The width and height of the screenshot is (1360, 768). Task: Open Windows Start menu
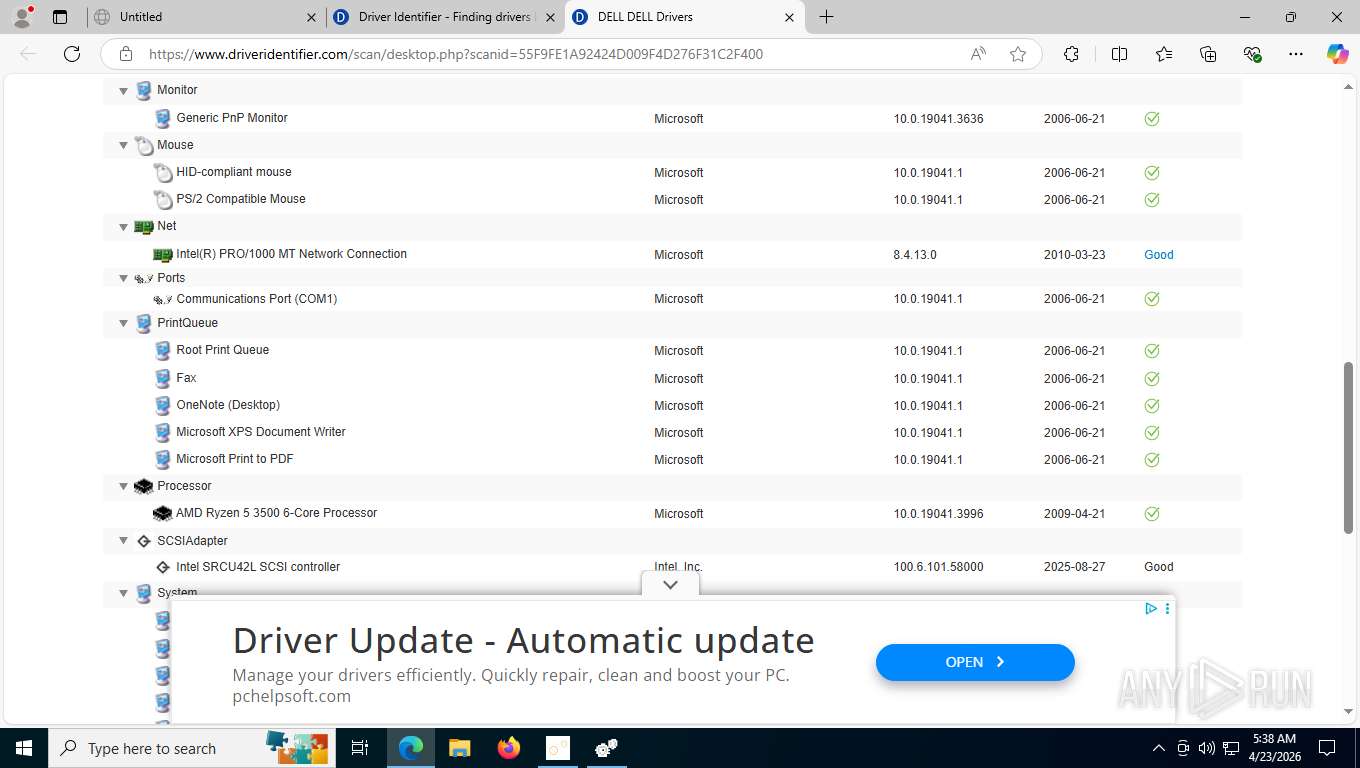(23, 748)
